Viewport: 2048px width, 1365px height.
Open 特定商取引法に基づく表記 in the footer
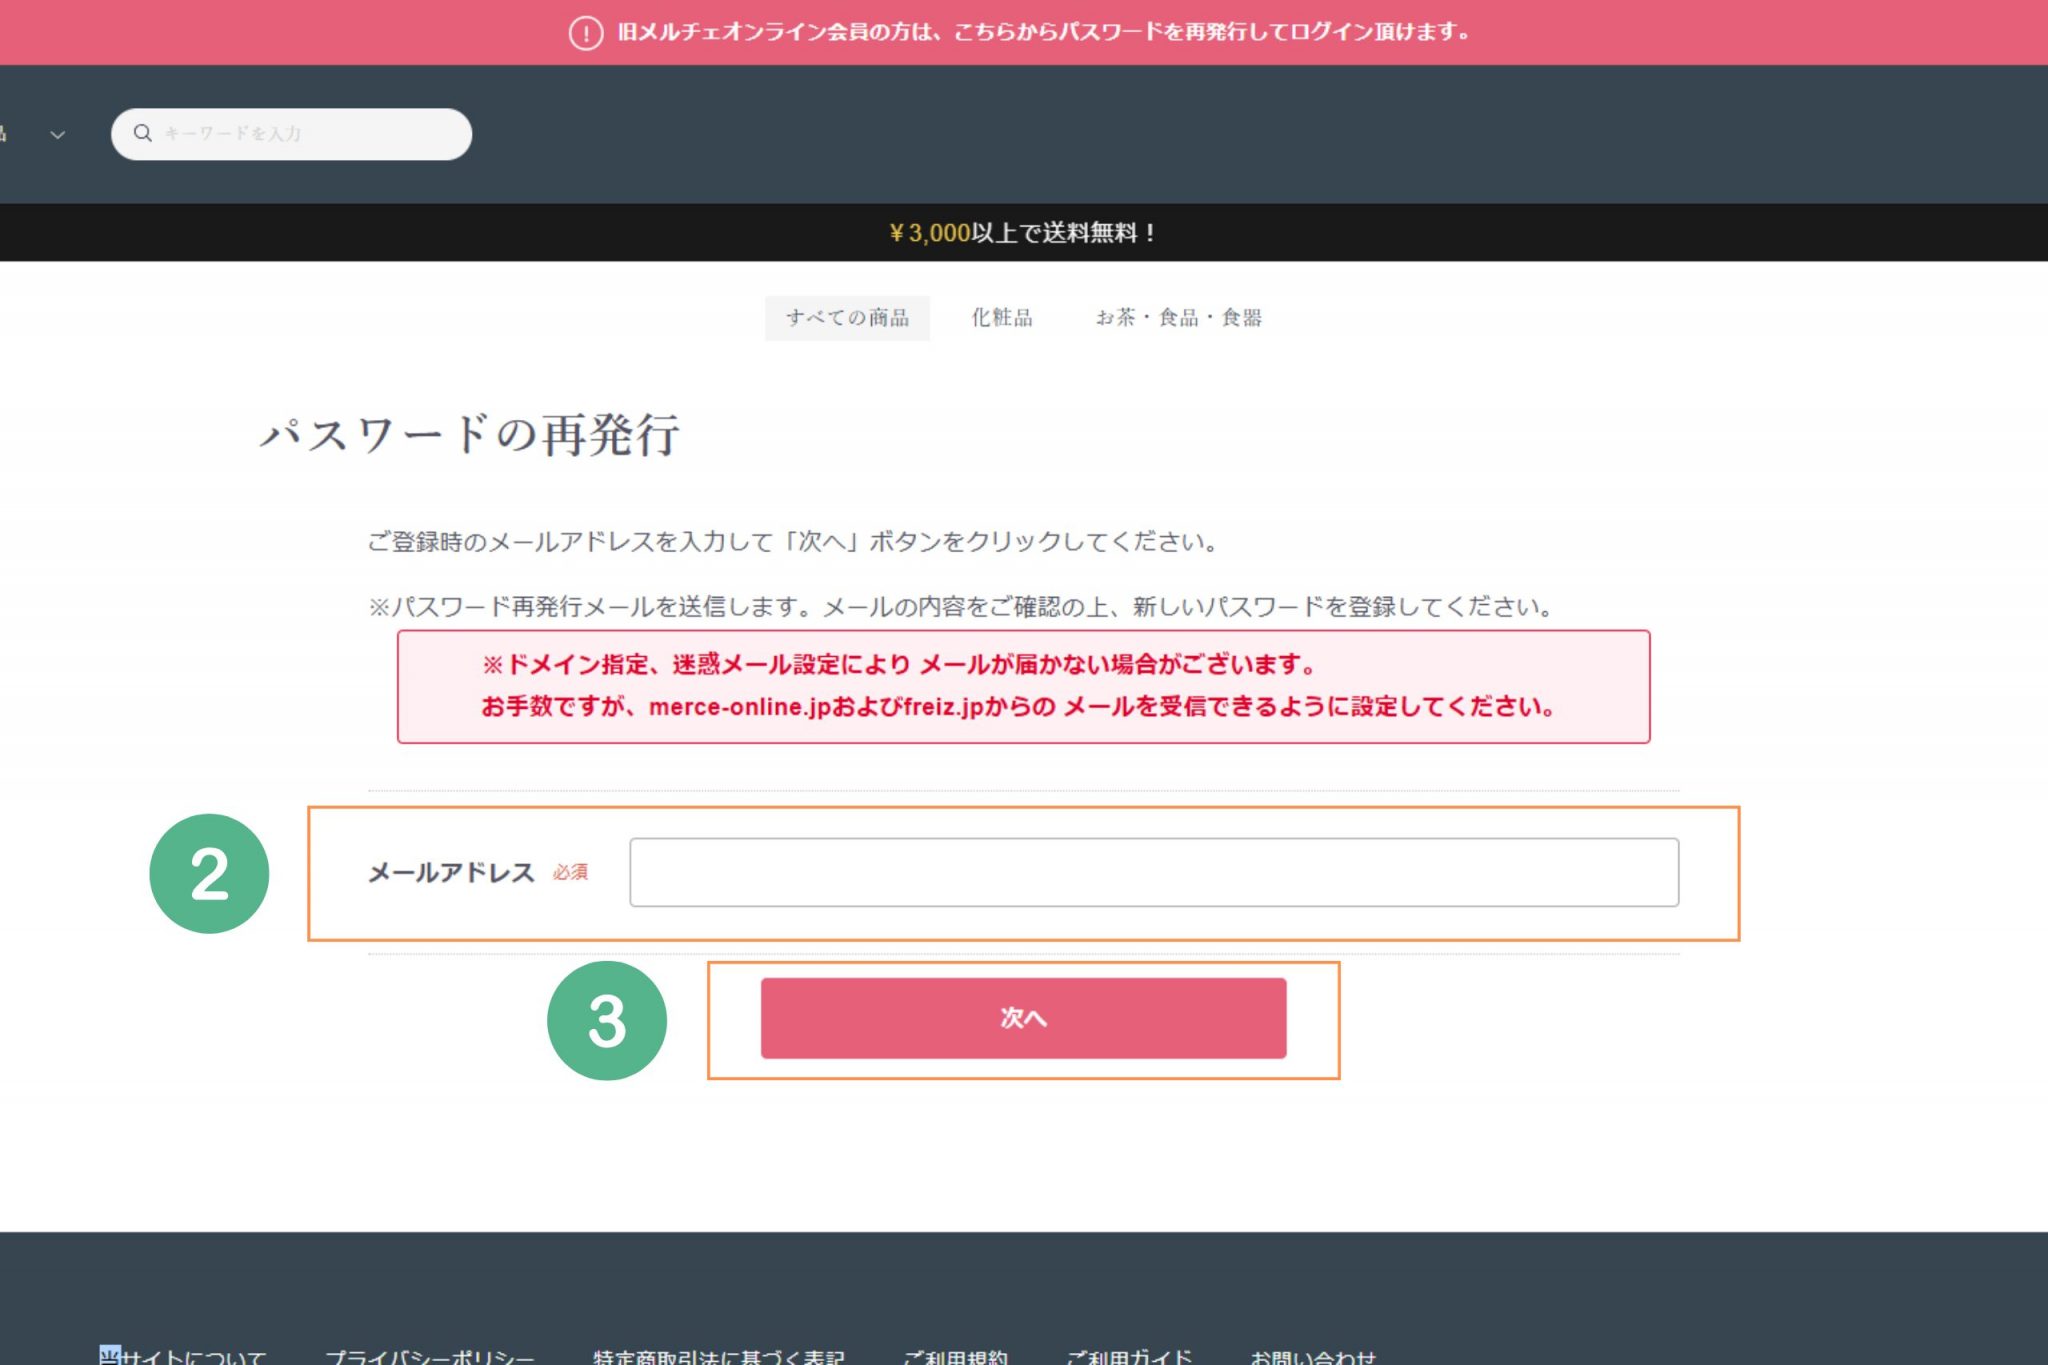[x=718, y=1356]
